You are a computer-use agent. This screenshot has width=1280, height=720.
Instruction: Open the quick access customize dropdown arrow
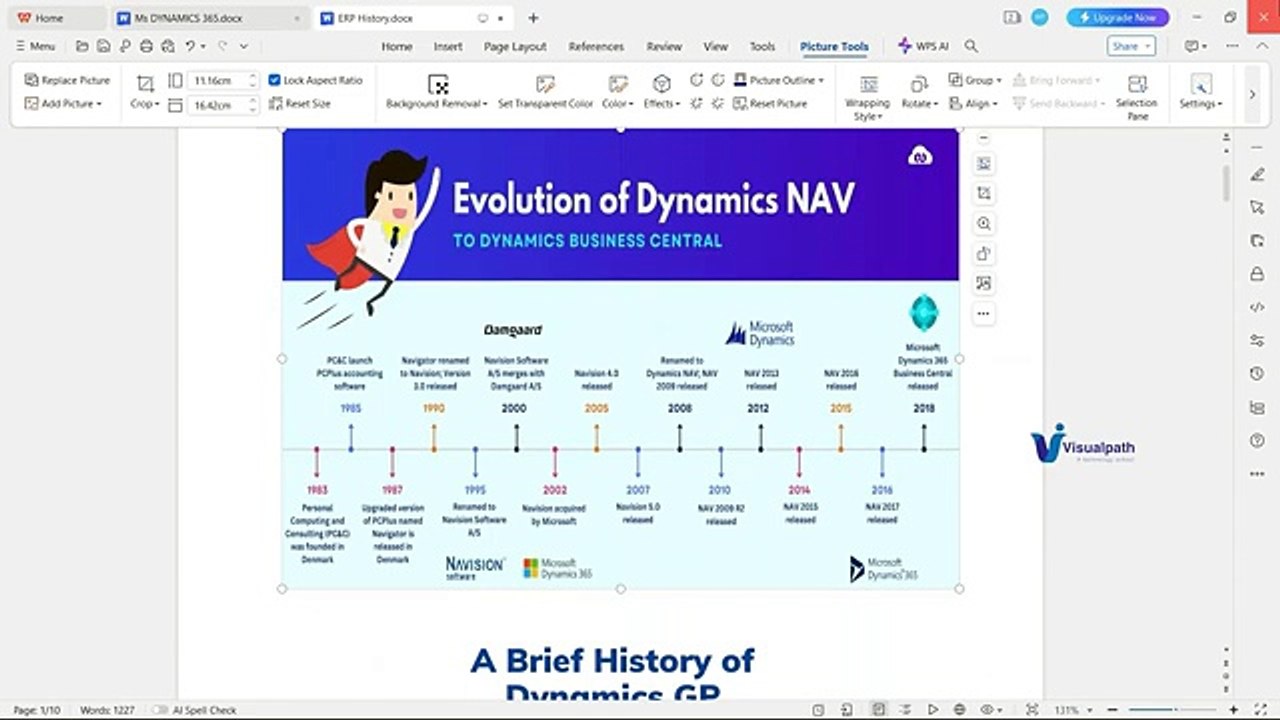click(x=243, y=46)
